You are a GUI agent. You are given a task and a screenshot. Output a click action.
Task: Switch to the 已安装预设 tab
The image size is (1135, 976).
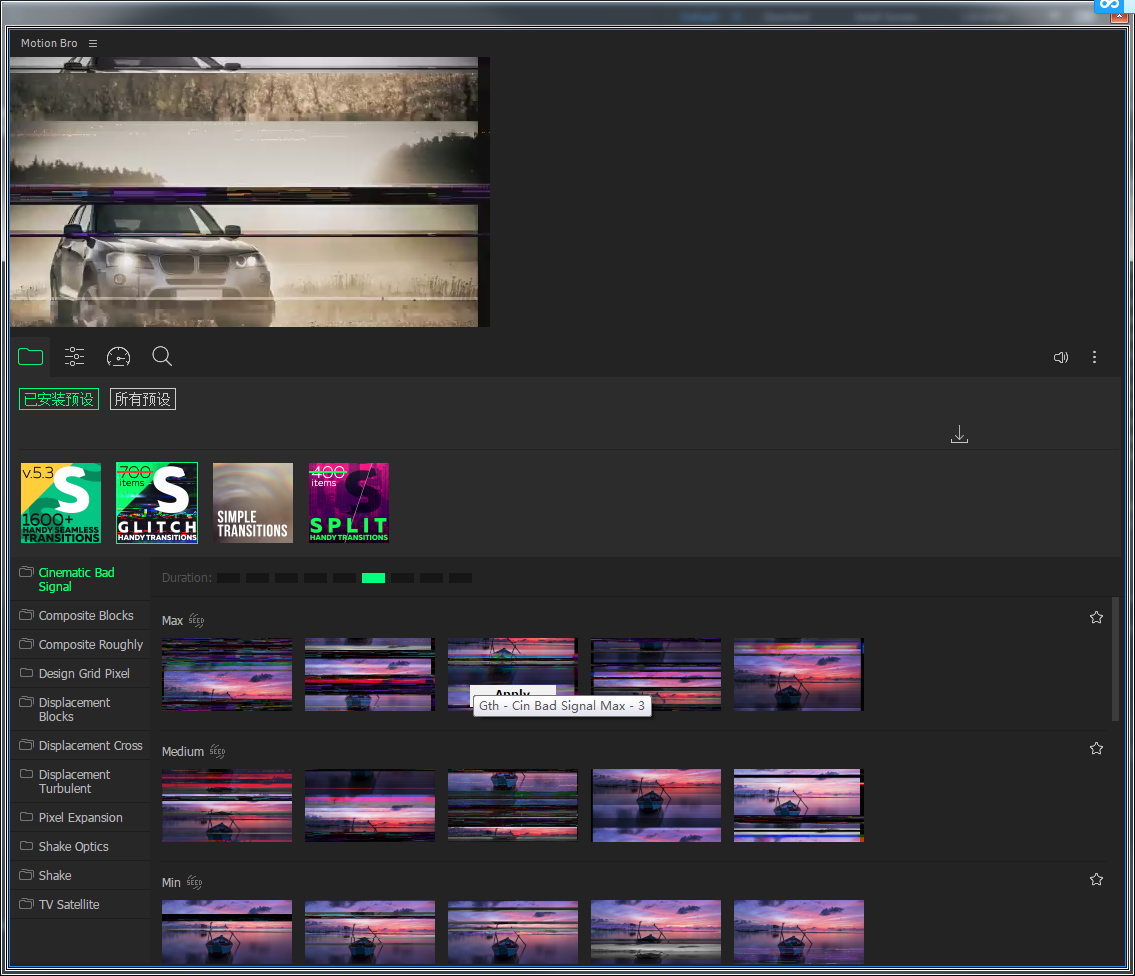pyautogui.click(x=59, y=399)
